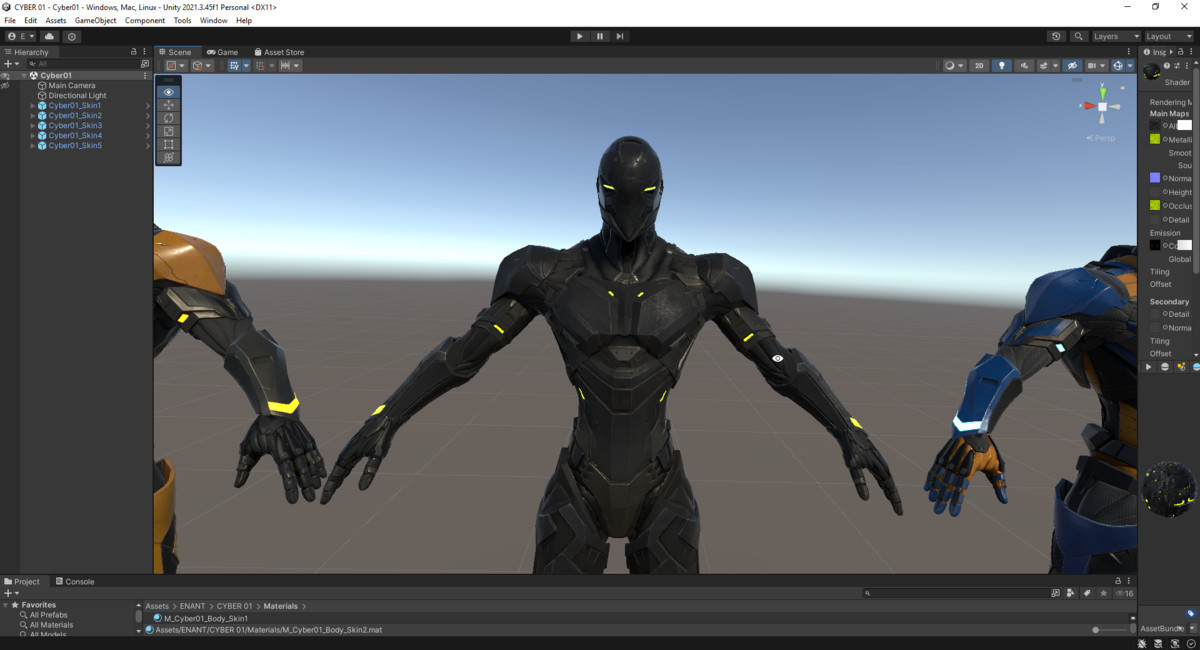Click the AssetBundle button in the Inspector

(1160, 629)
